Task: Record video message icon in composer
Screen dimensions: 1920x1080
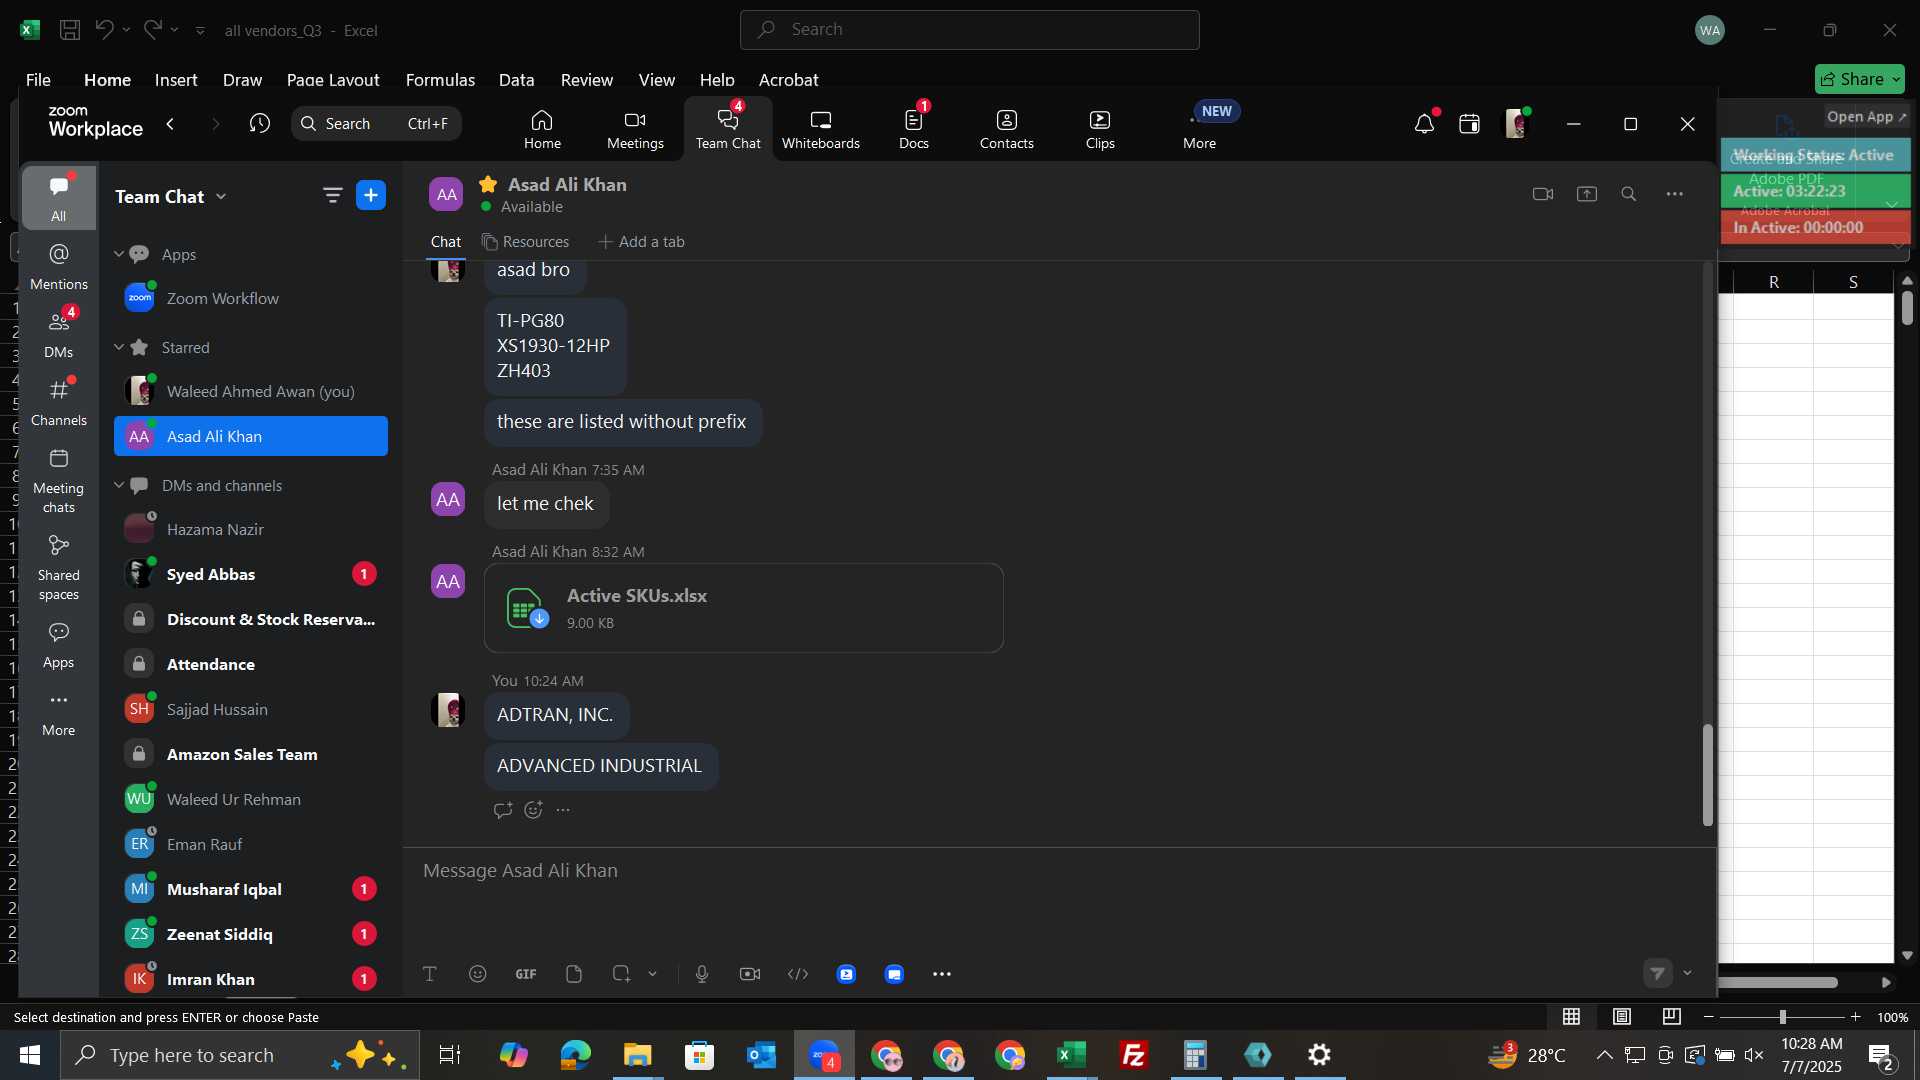Action: 750,974
